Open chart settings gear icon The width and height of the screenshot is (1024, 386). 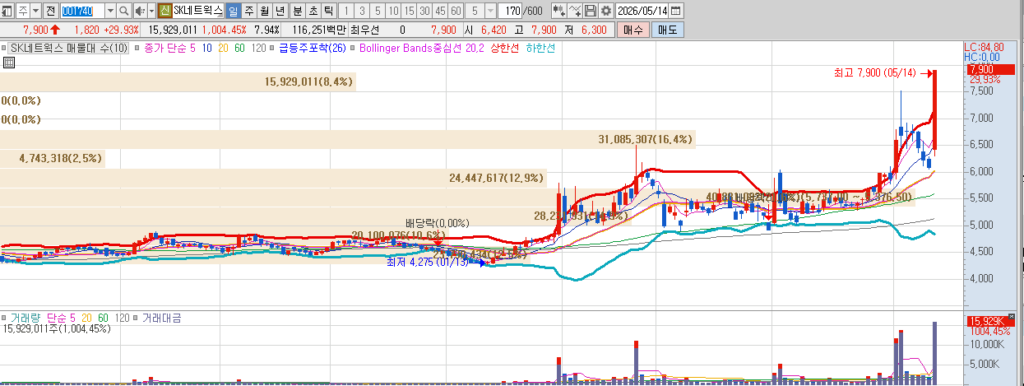point(605,11)
